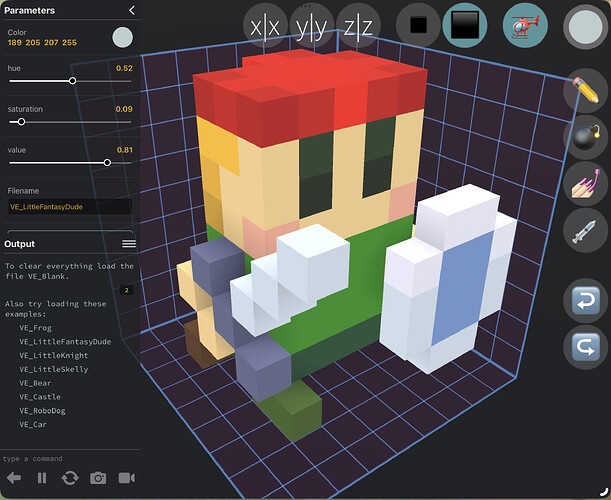Click the color RGBA values 189 205 207 255
This screenshot has height=500, width=611.
click(42, 42)
